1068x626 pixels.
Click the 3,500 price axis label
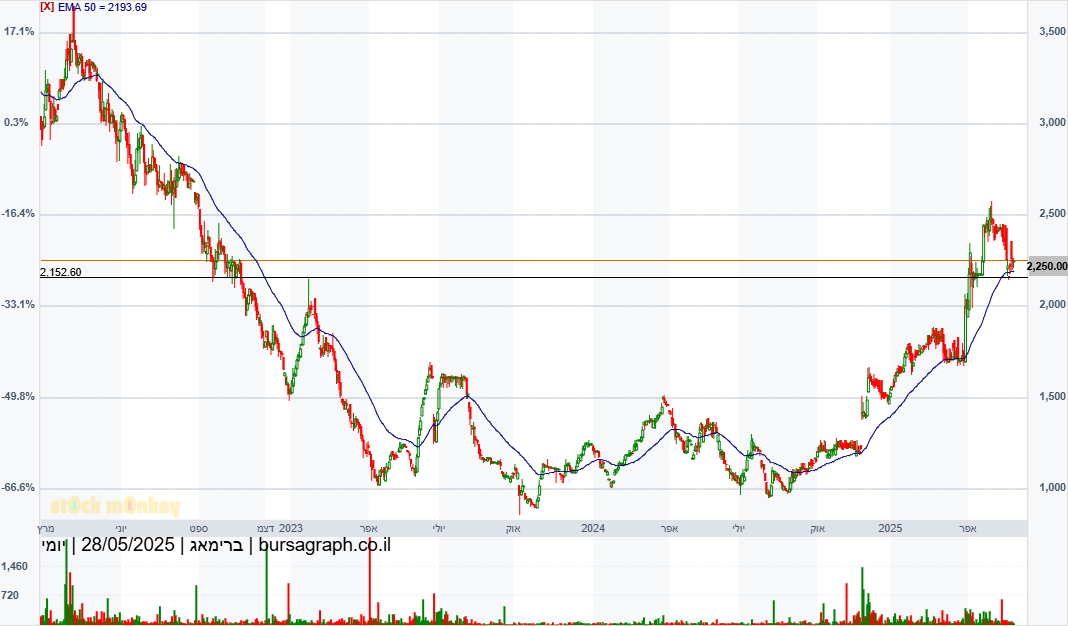(x=1052, y=31)
